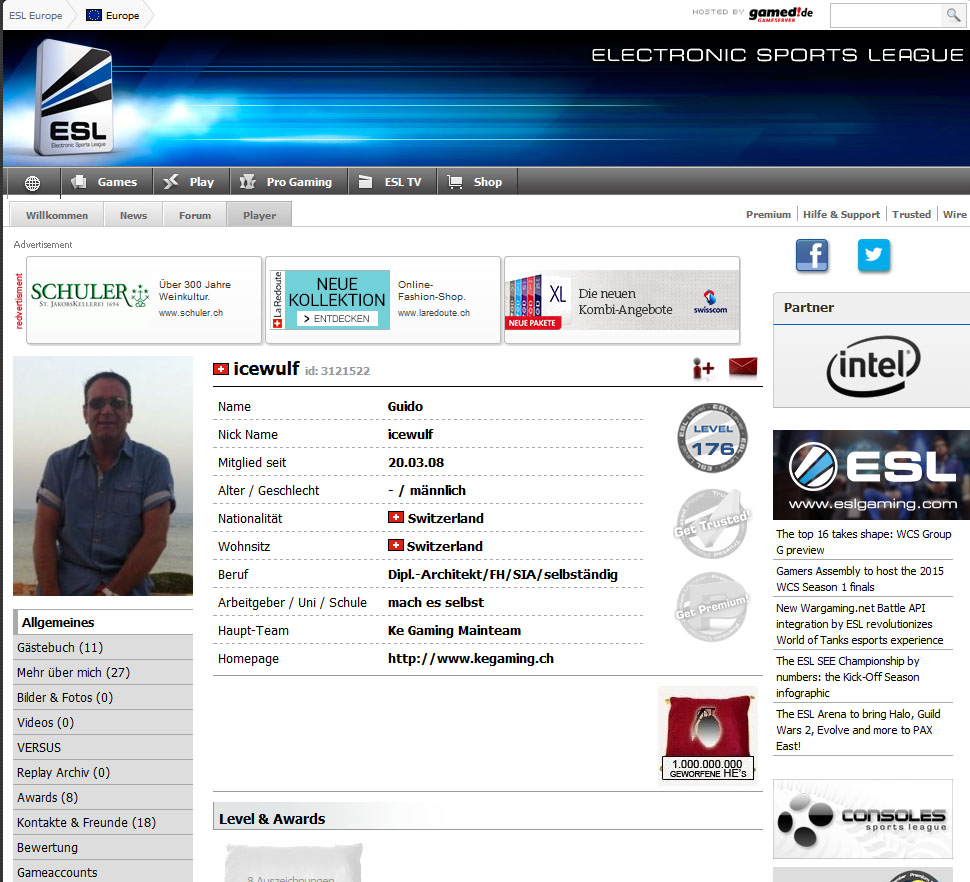Click the Level & Awards heading
The height and width of the screenshot is (882, 970).
(272, 819)
